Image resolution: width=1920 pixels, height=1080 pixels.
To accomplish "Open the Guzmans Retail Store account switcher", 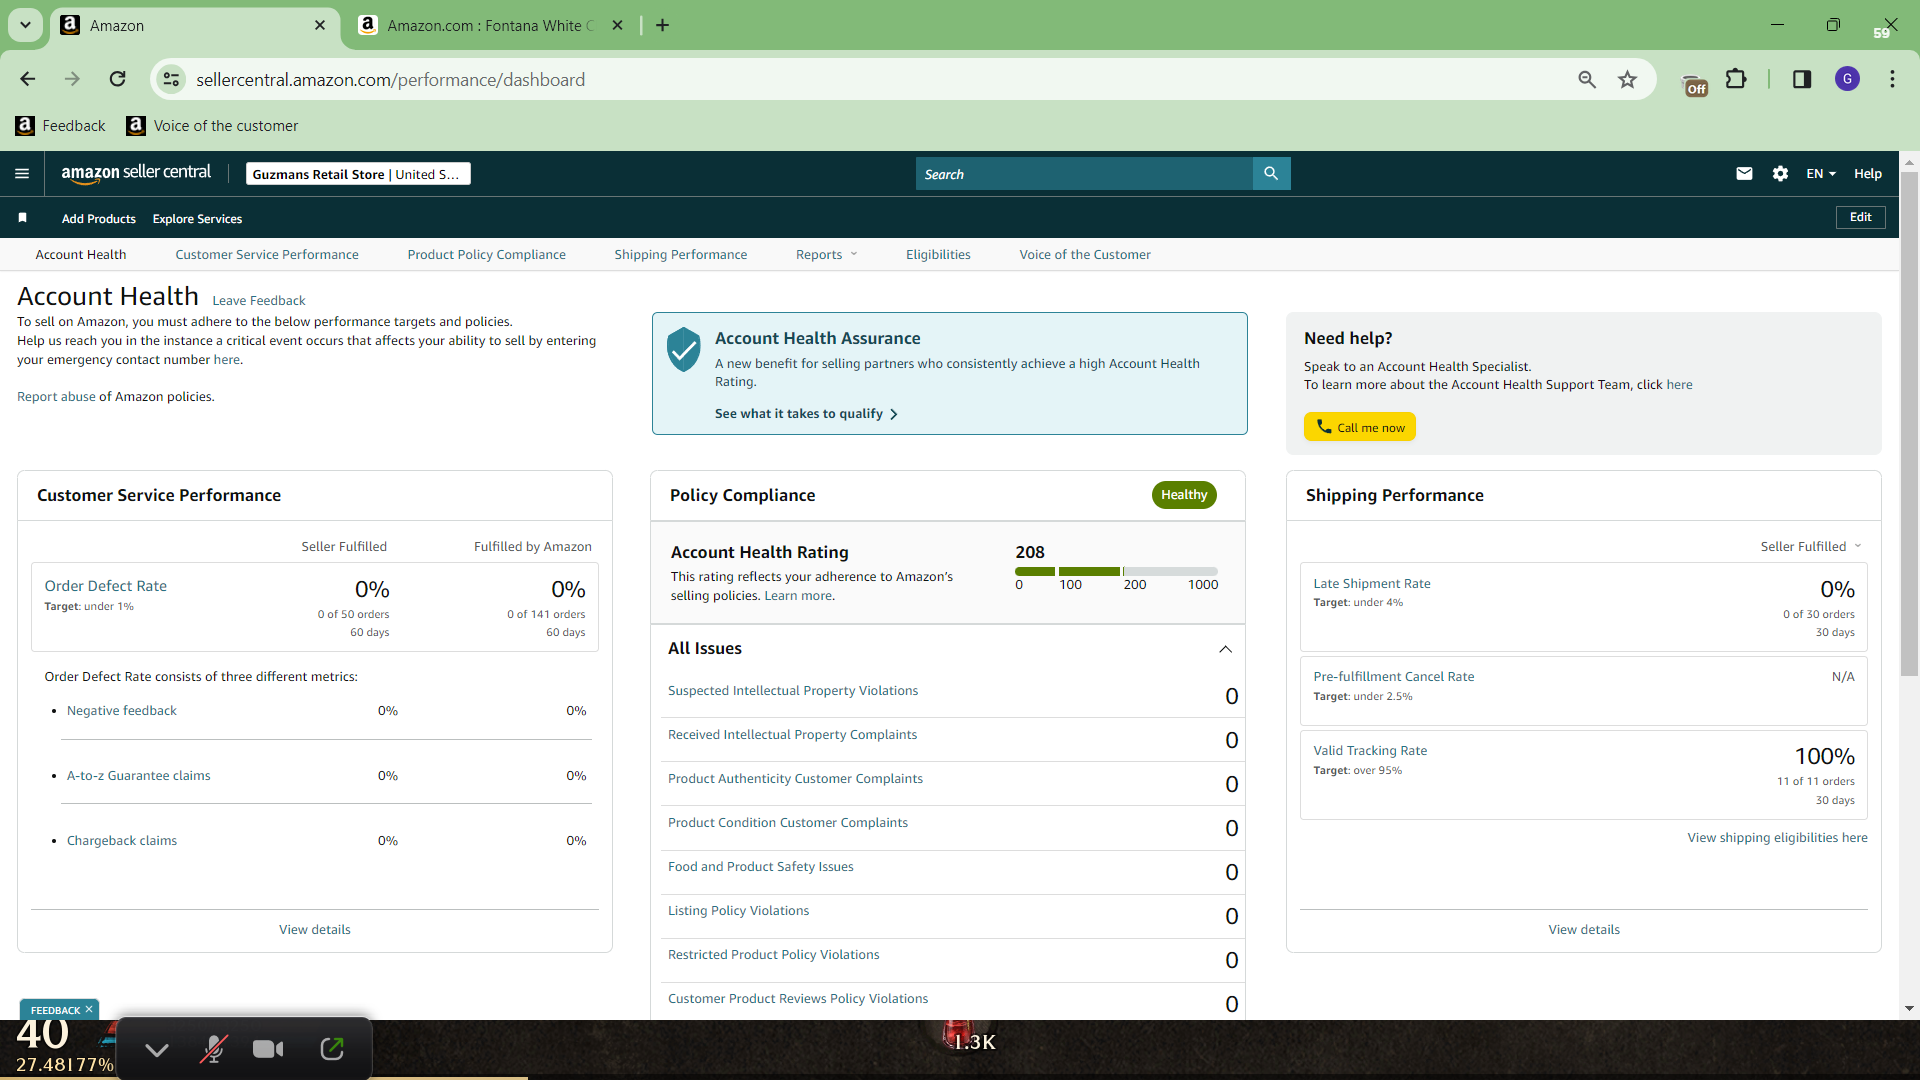I will [358, 174].
